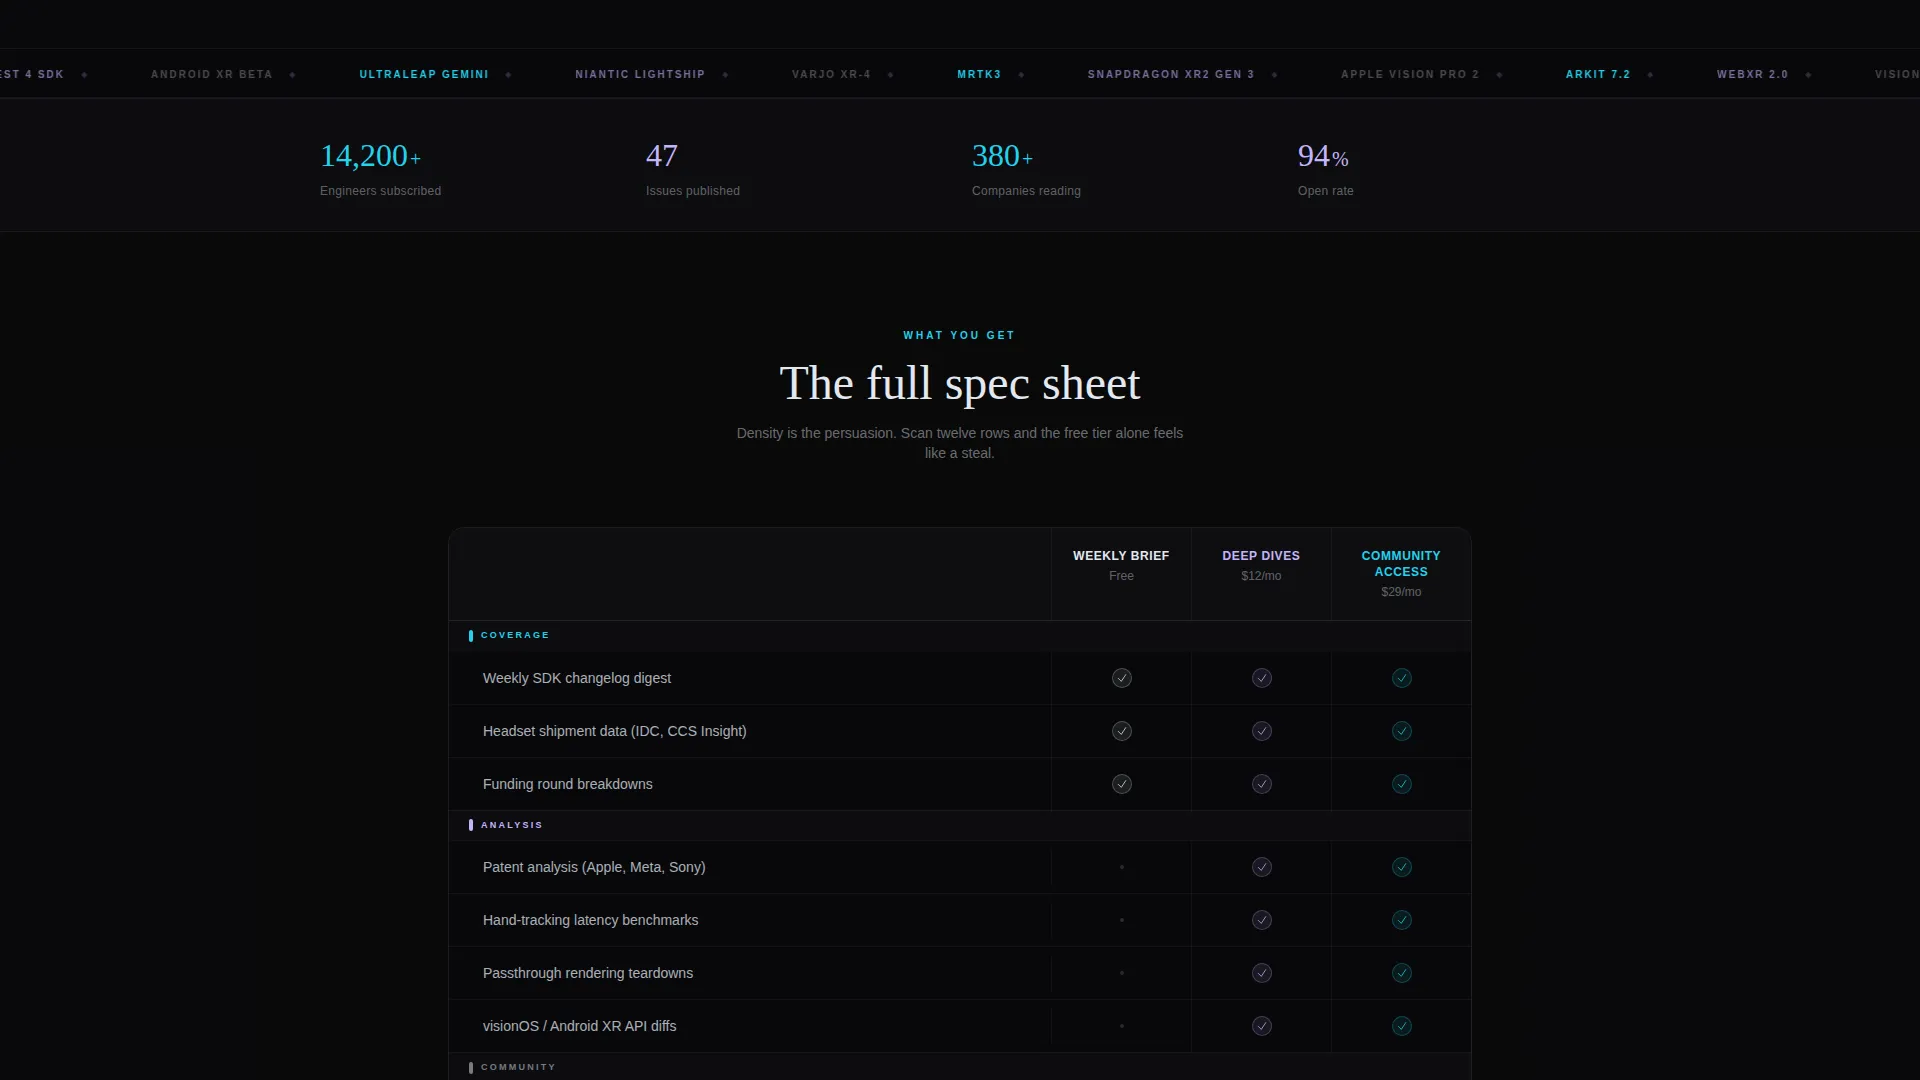Click Deep Dives checkmark for Patent analysis row

tap(1261, 867)
